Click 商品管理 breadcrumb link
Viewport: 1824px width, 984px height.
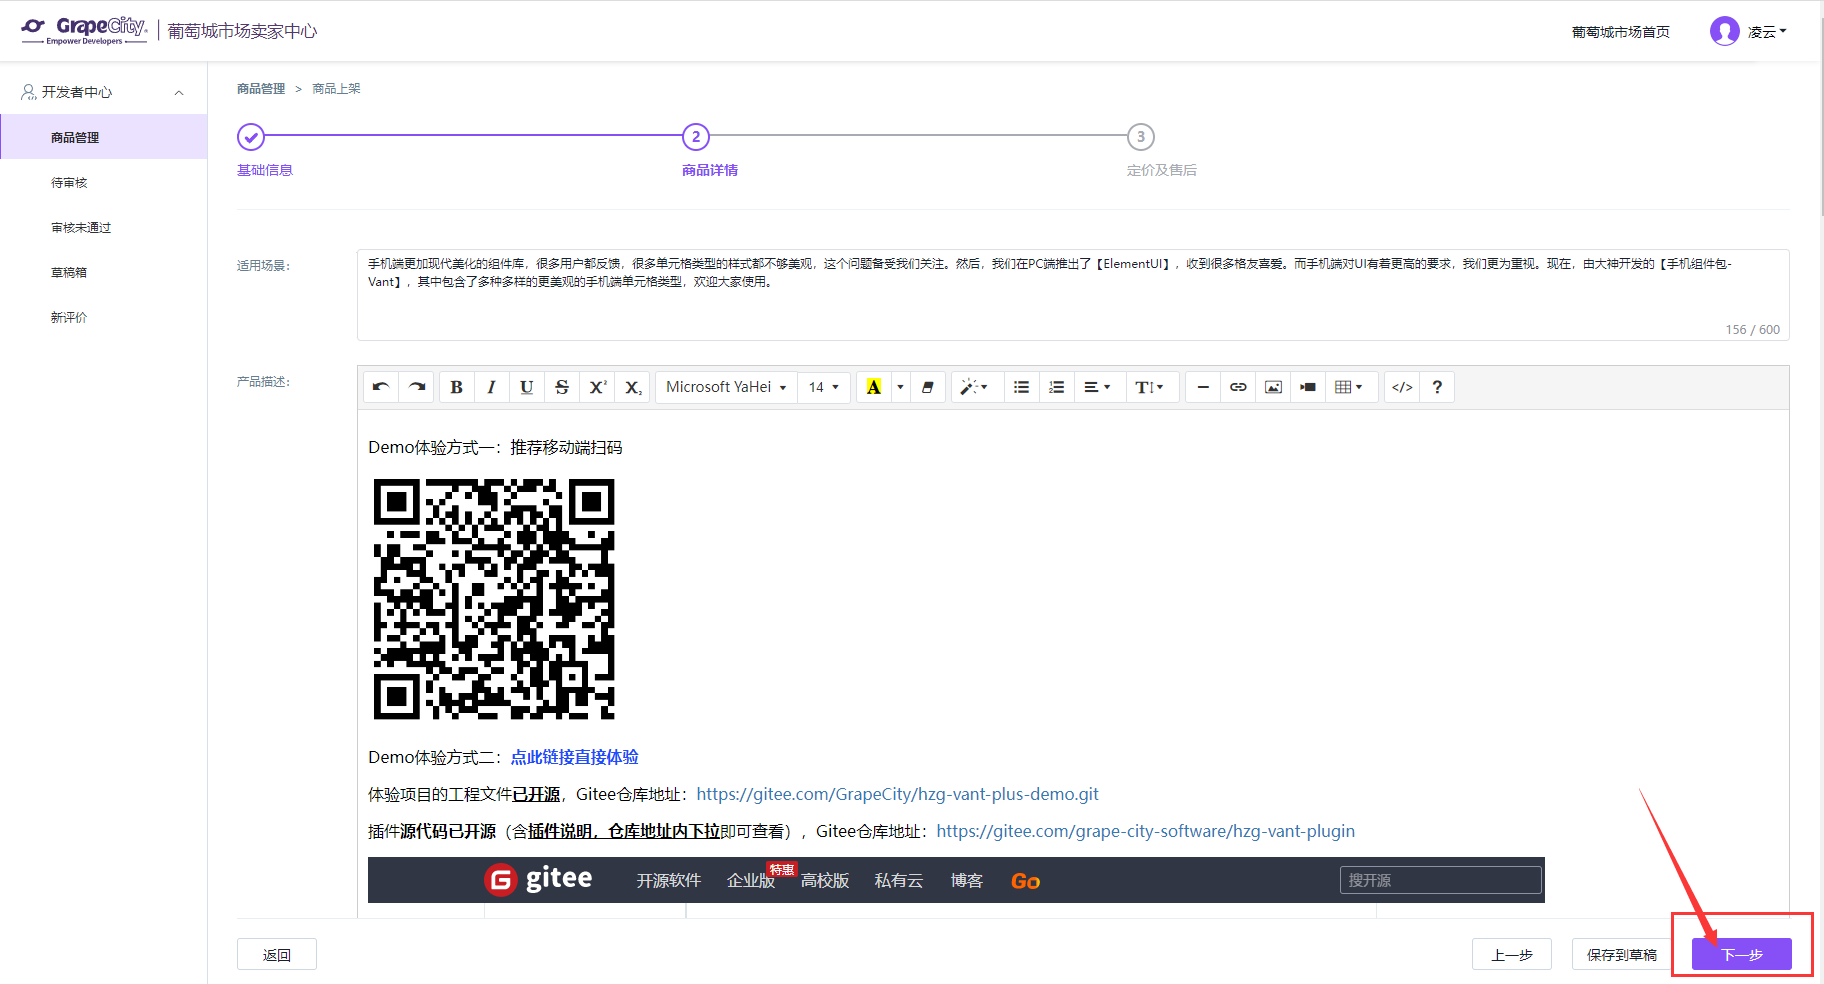click(x=261, y=89)
